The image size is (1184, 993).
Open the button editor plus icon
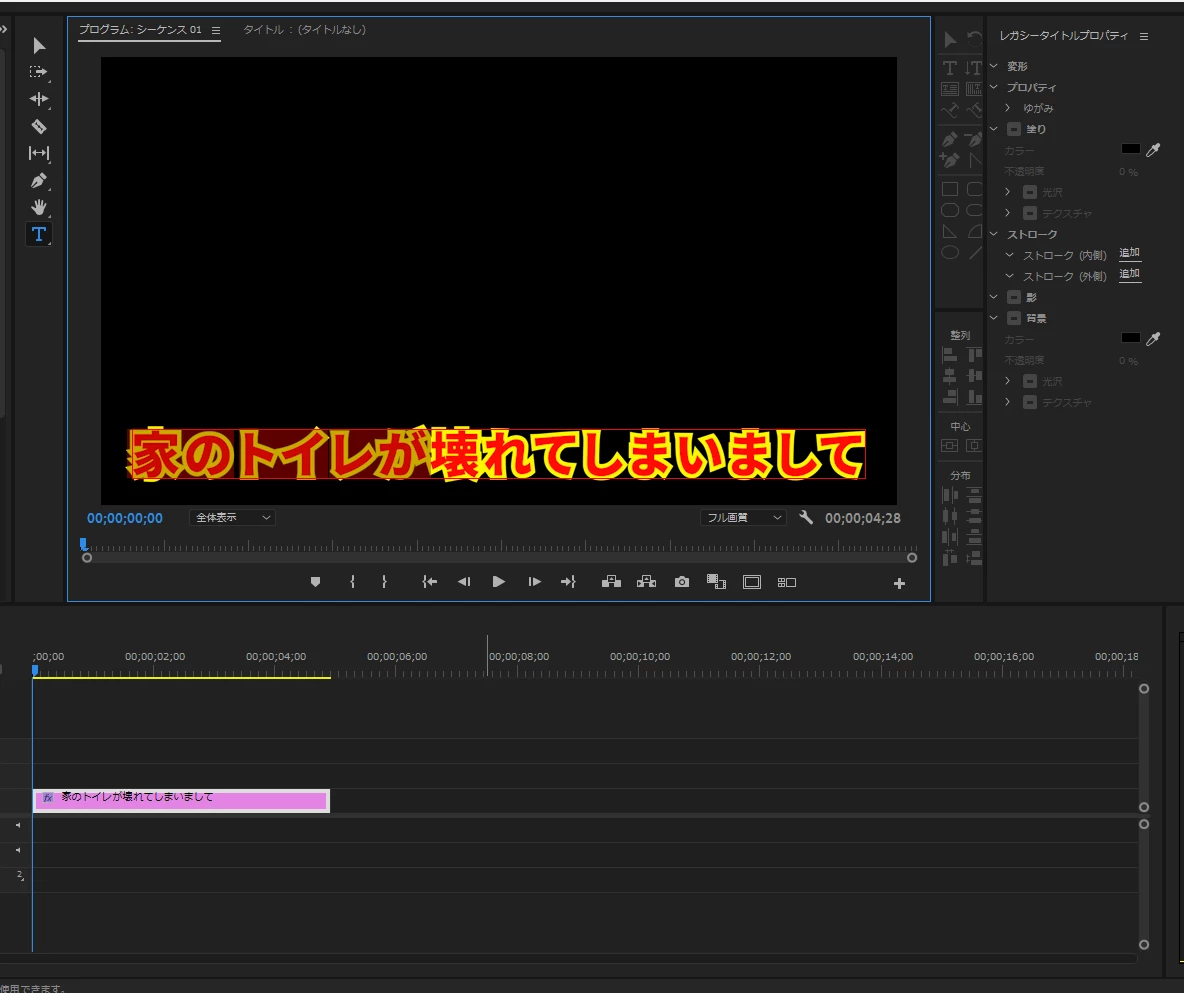pyautogui.click(x=899, y=583)
